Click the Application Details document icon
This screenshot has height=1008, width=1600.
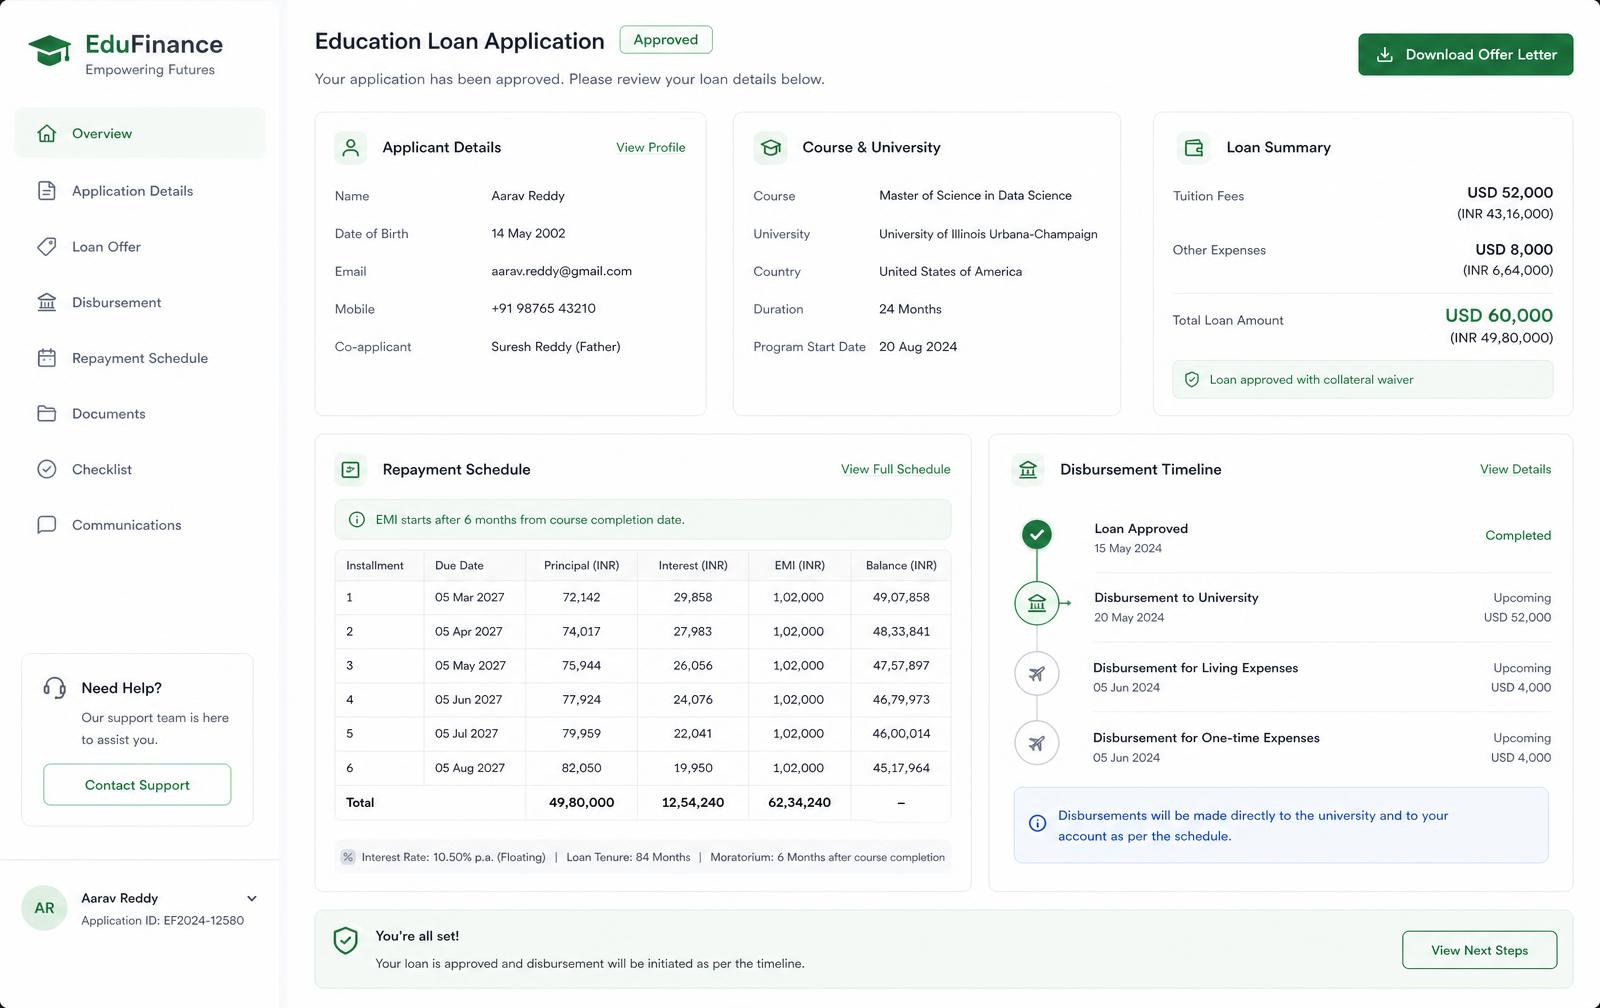click(46, 190)
